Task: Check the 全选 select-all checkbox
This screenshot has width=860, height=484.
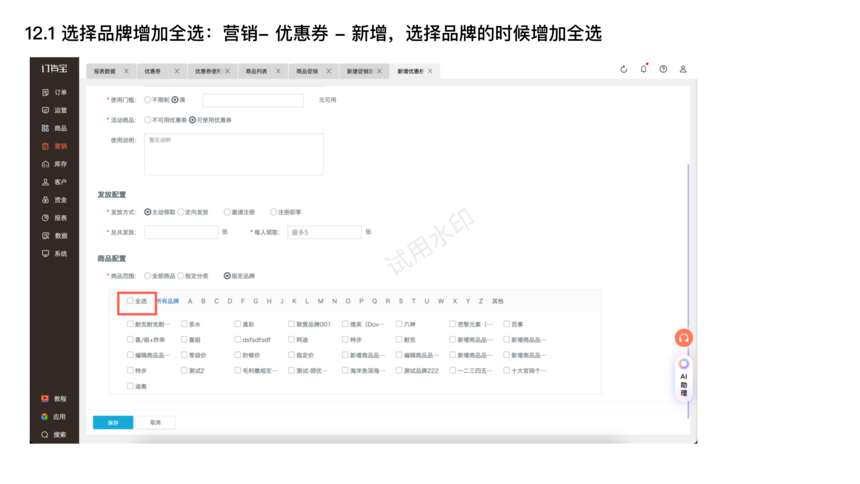Action: tap(130, 301)
